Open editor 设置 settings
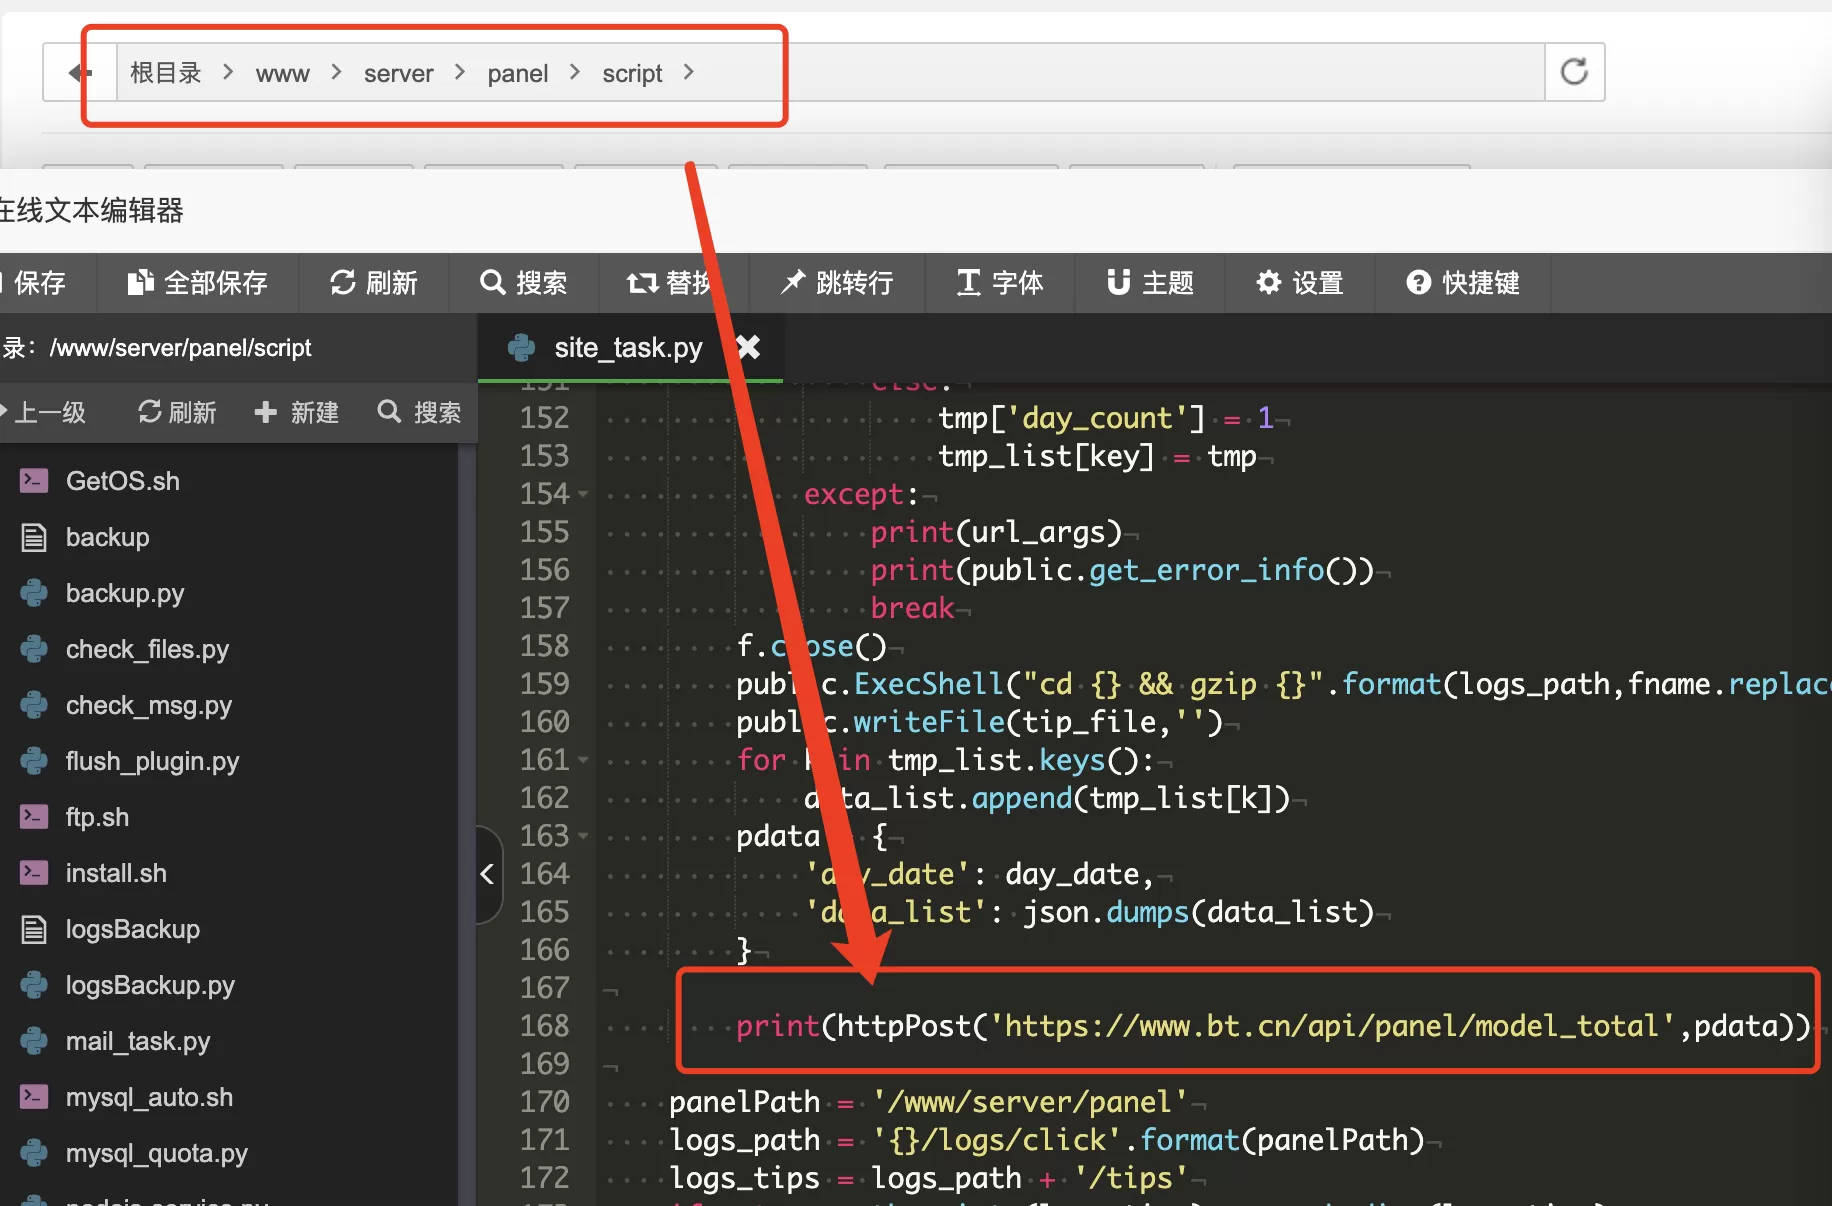 pos(1300,283)
